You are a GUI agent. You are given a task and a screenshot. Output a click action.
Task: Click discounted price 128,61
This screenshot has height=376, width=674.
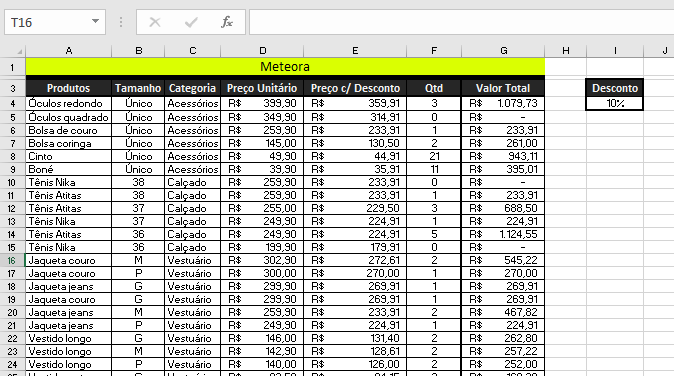pyautogui.click(x=355, y=352)
